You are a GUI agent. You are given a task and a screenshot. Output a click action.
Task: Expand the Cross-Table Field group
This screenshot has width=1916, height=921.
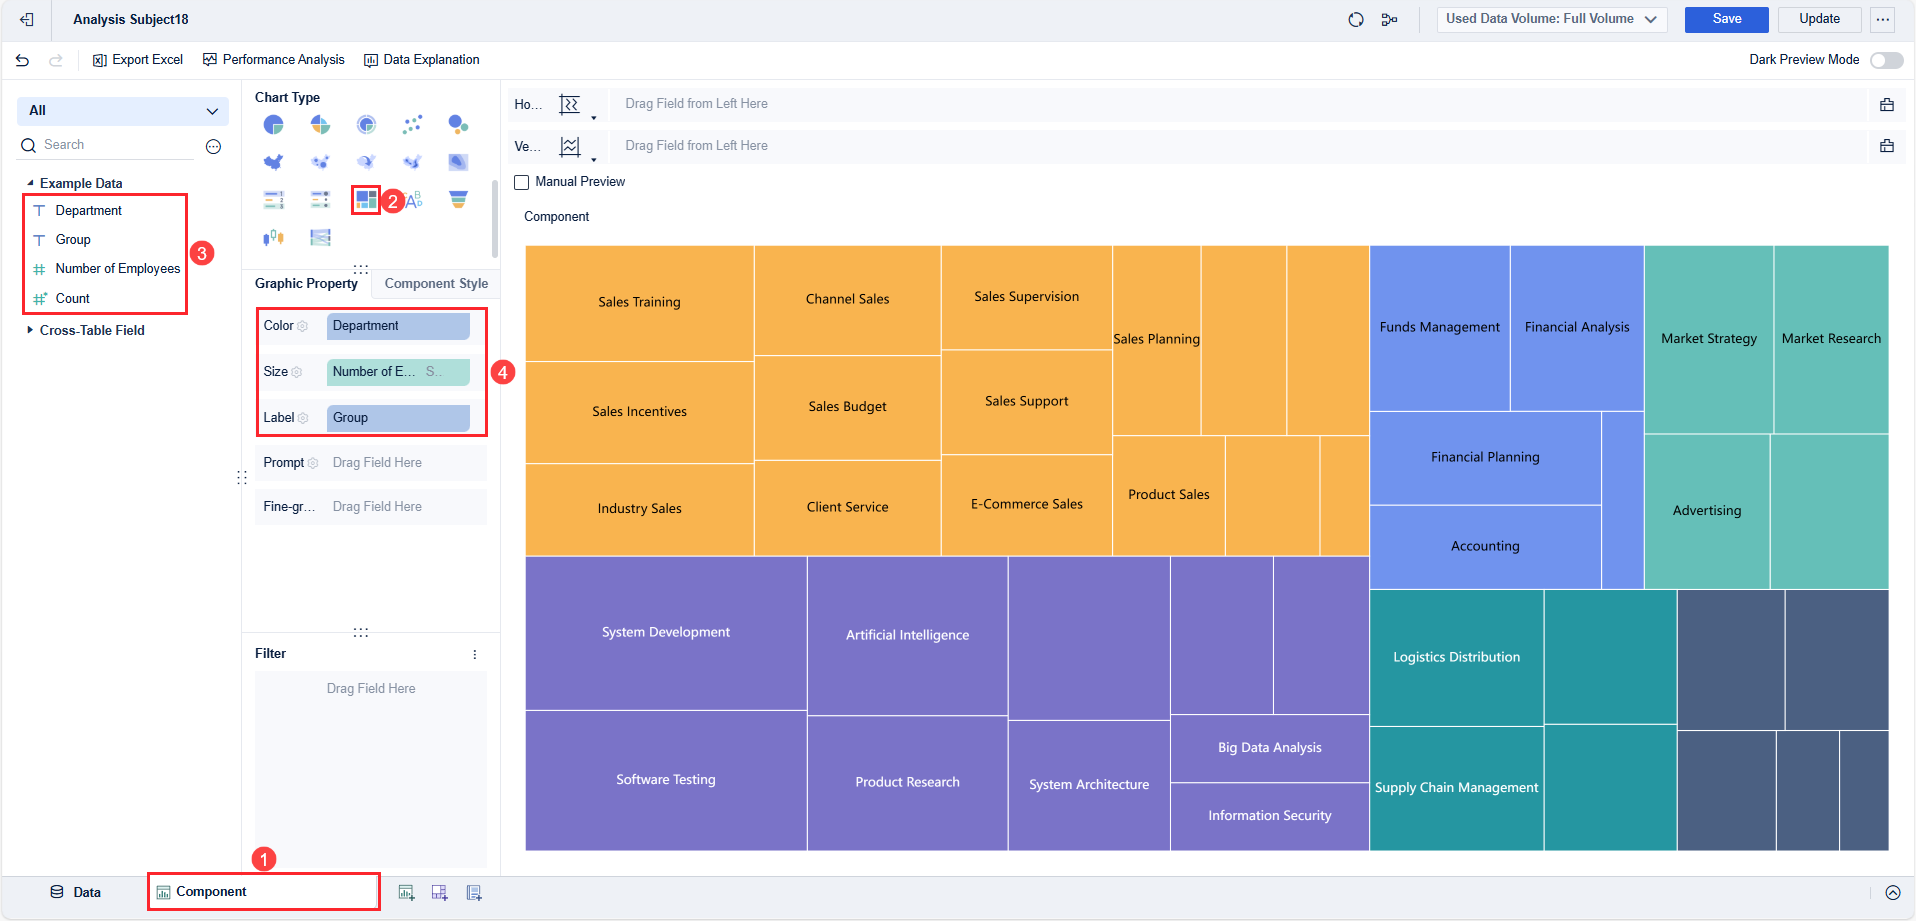point(30,330)
